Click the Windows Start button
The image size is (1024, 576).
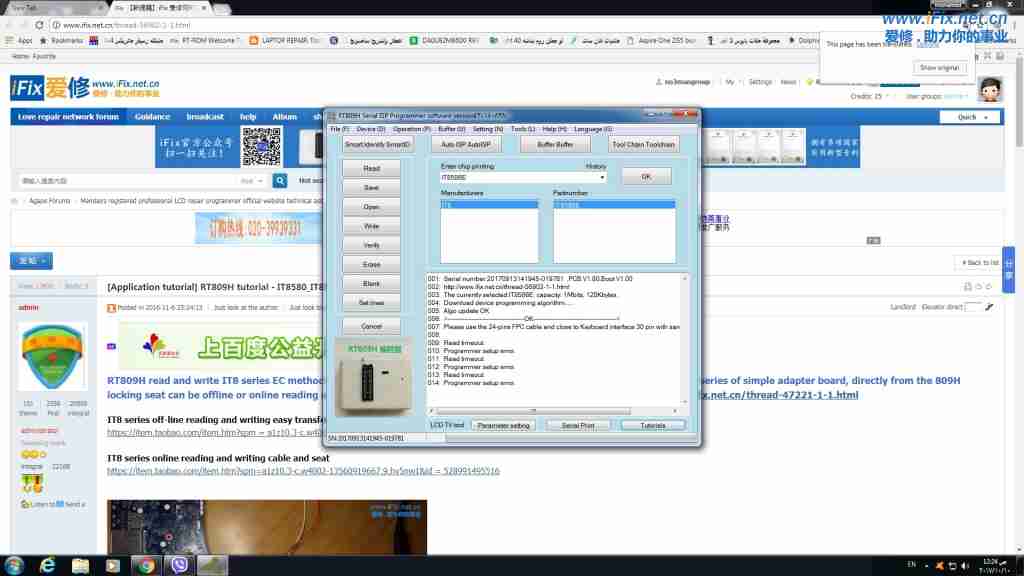click(14, 565)
